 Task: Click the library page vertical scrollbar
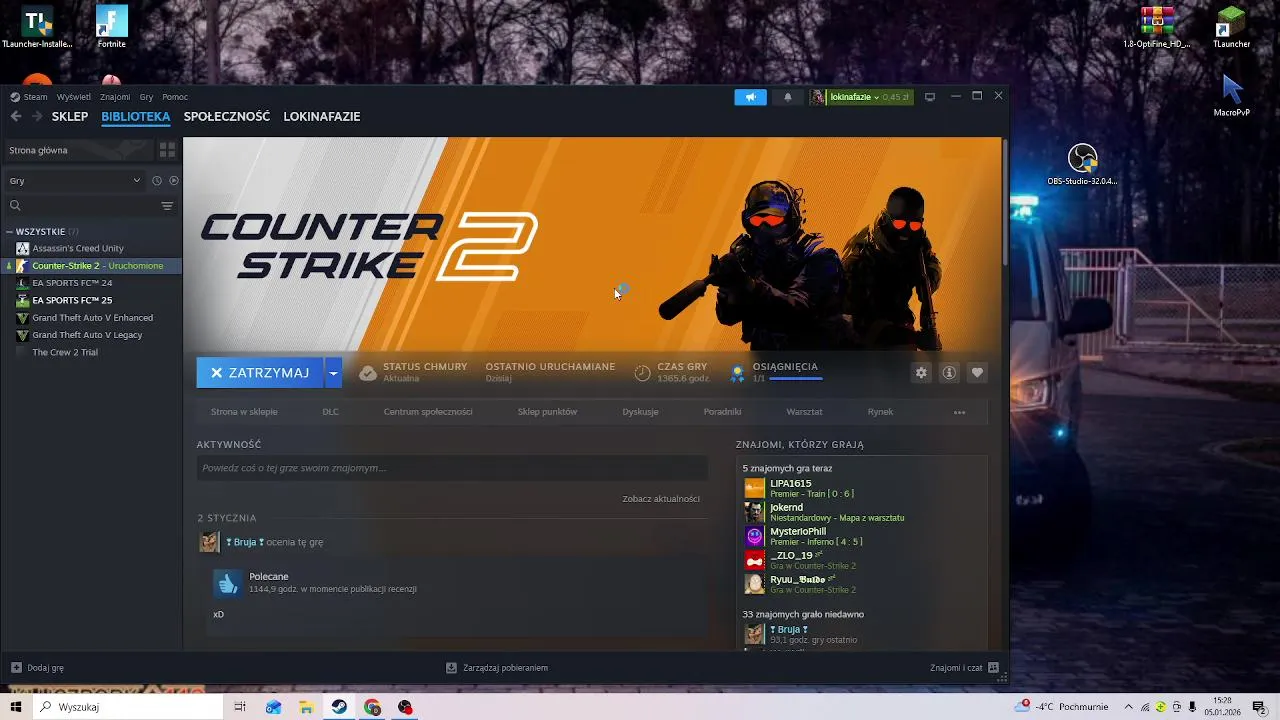click(1005, 203)
